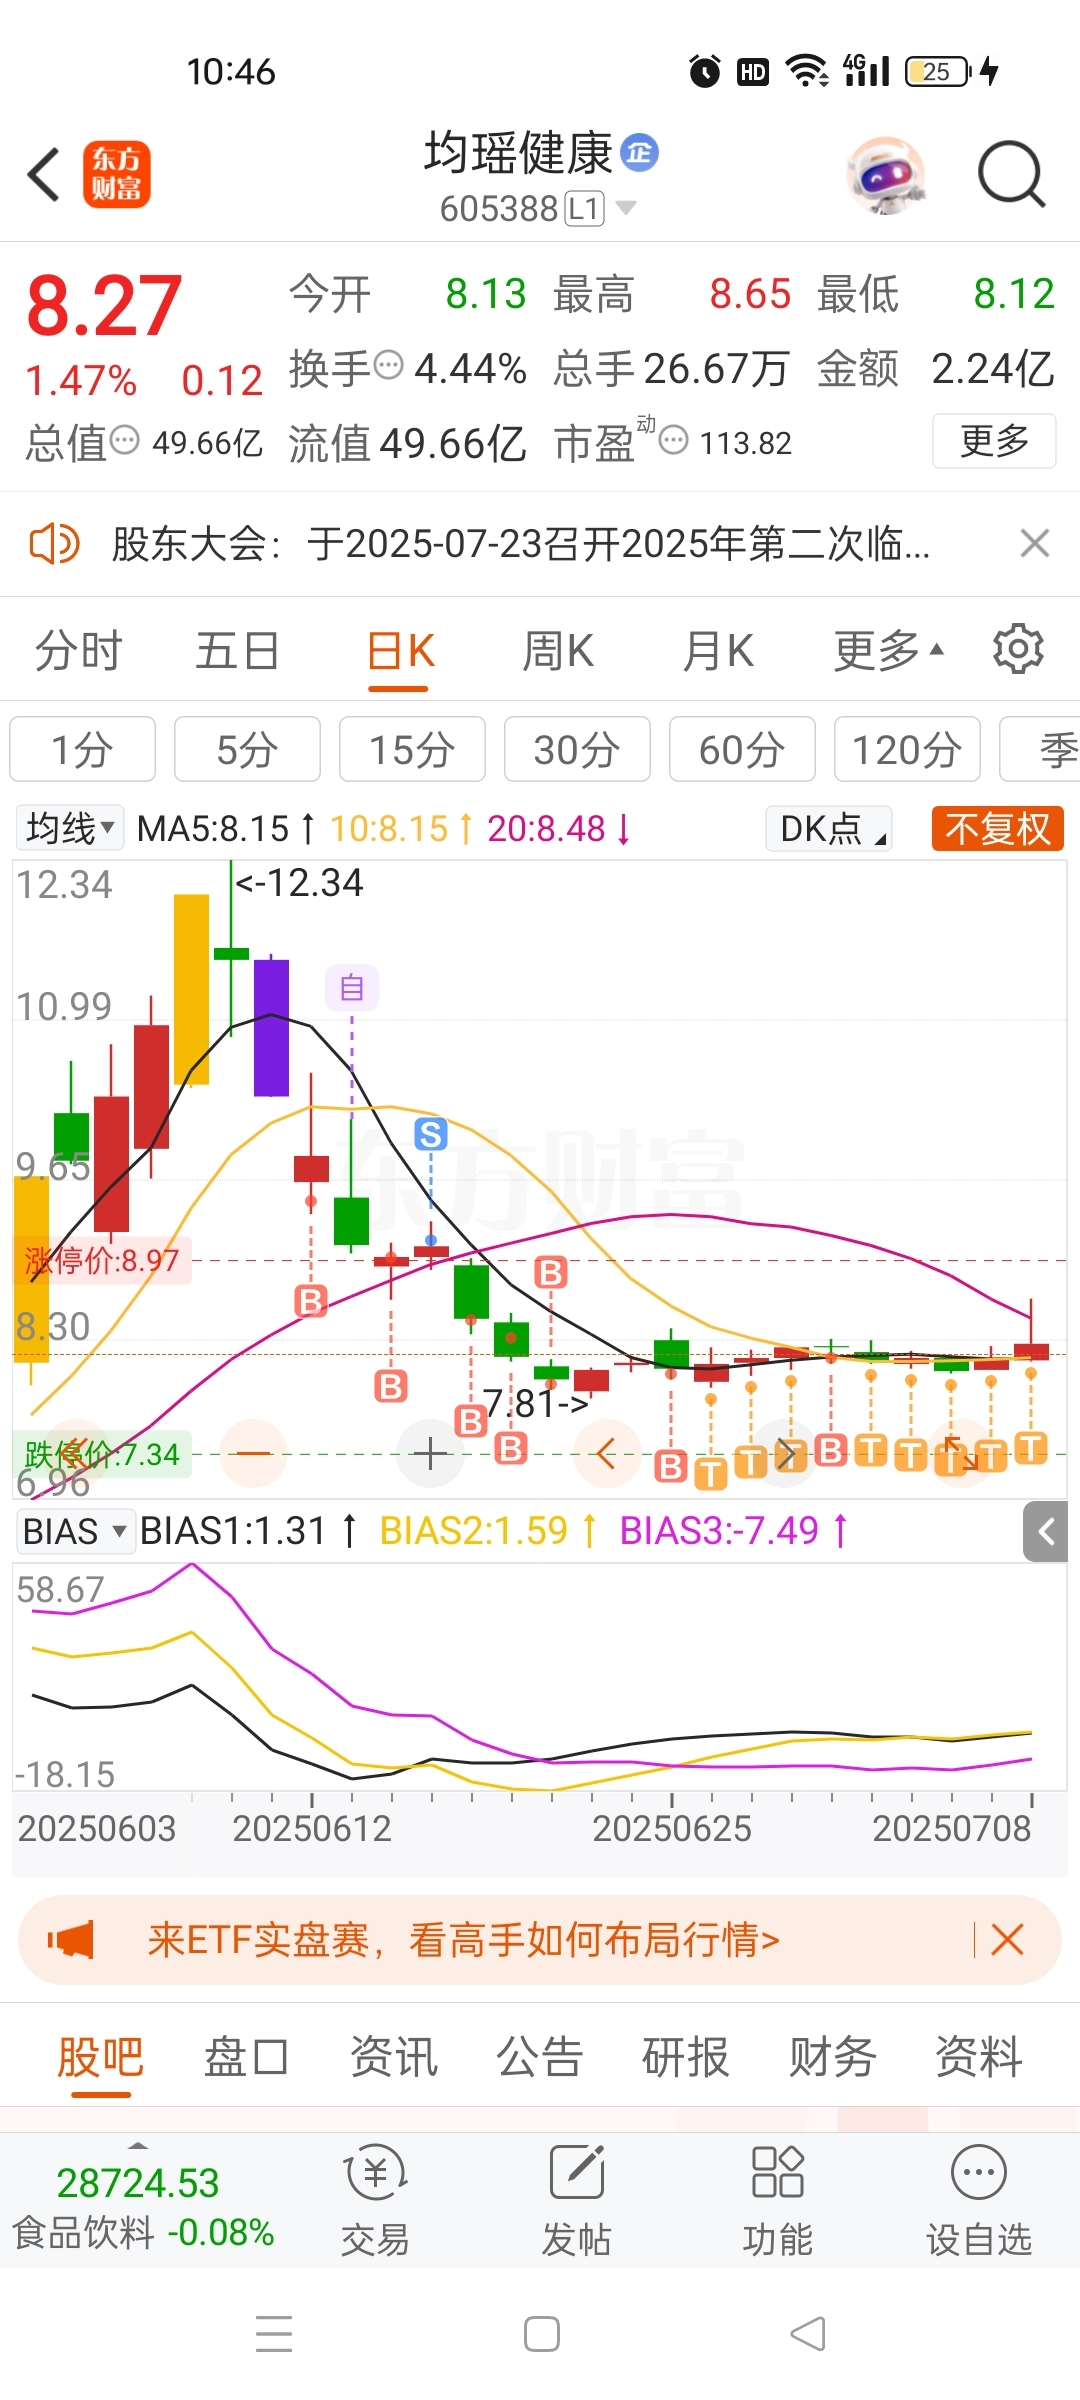The image size is (1080, 2400).
Task: Toggle the 不复权 adjustment button
Action: [997, 828]
